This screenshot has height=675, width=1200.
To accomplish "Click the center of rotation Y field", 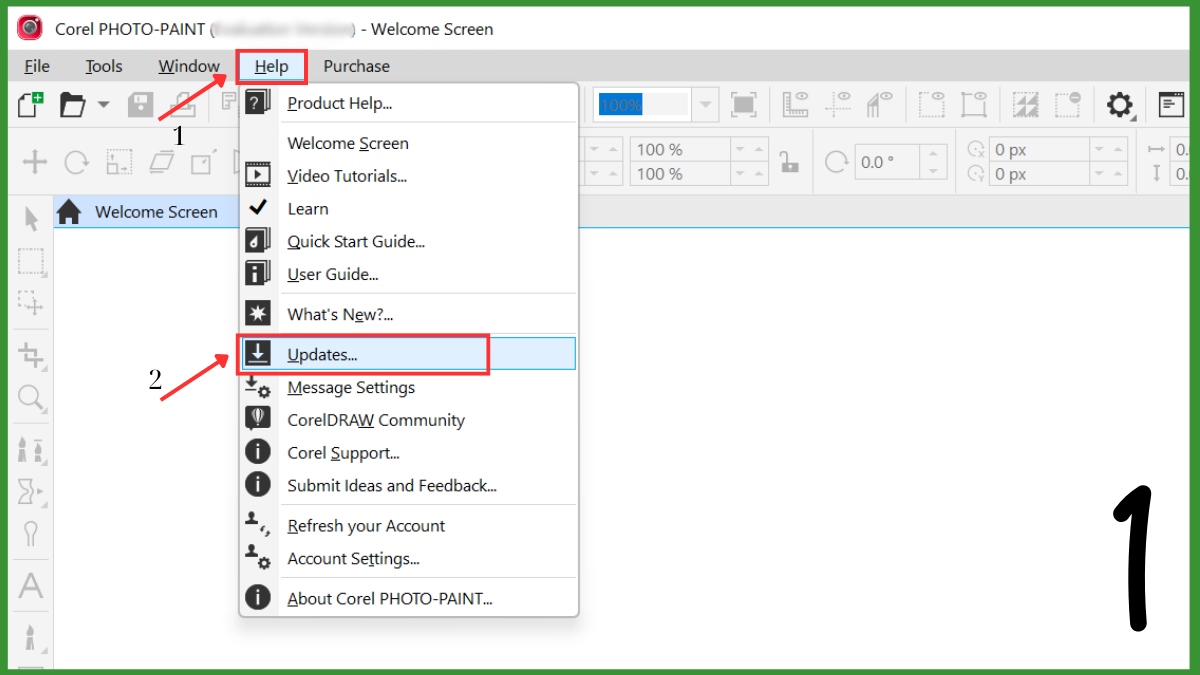I will tap(1039, 174).
